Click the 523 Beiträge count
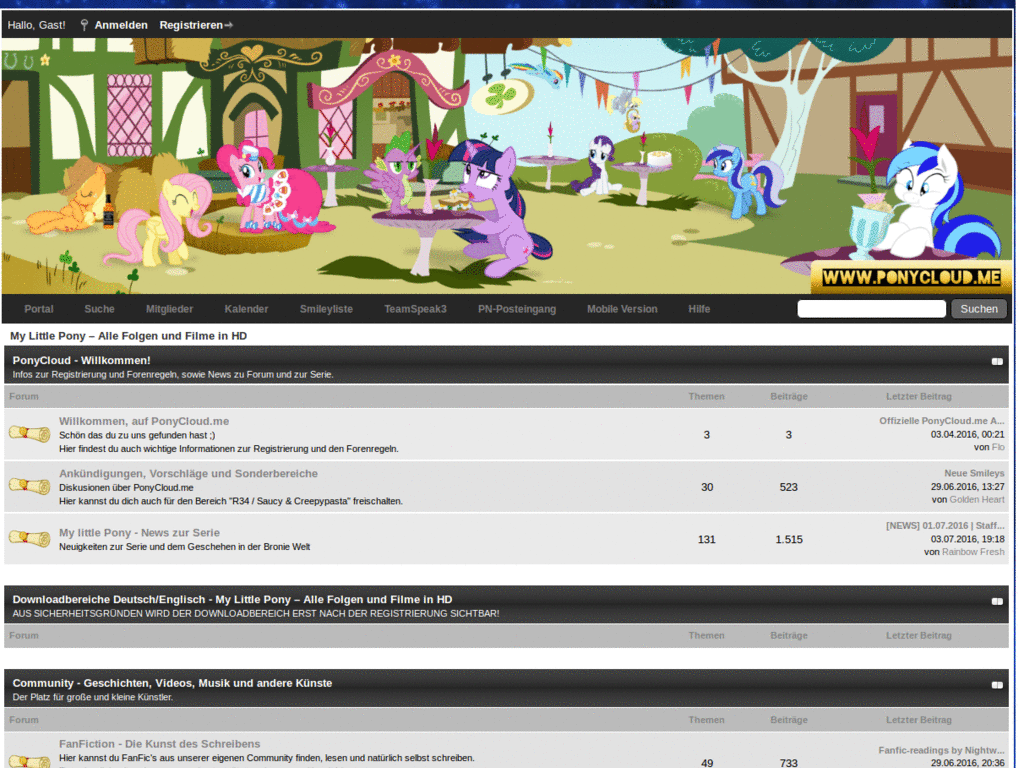Image resolution: width=1024 pixels, height=768 pixels. click(788, 487)
